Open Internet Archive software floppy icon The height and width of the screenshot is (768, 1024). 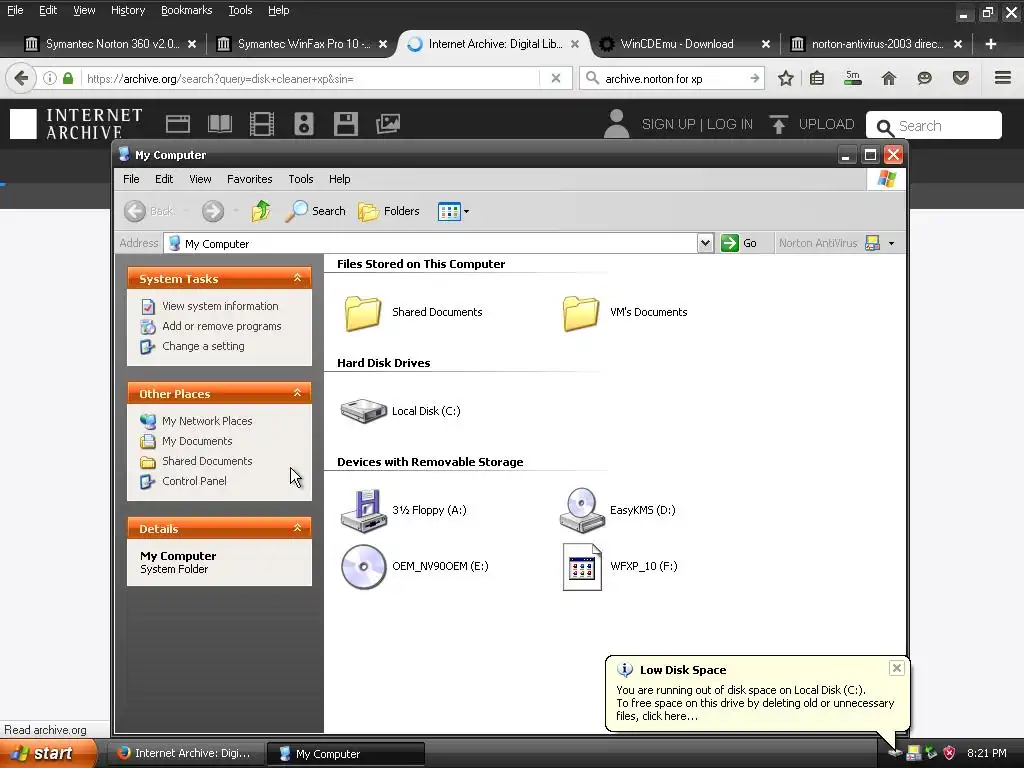345,124
